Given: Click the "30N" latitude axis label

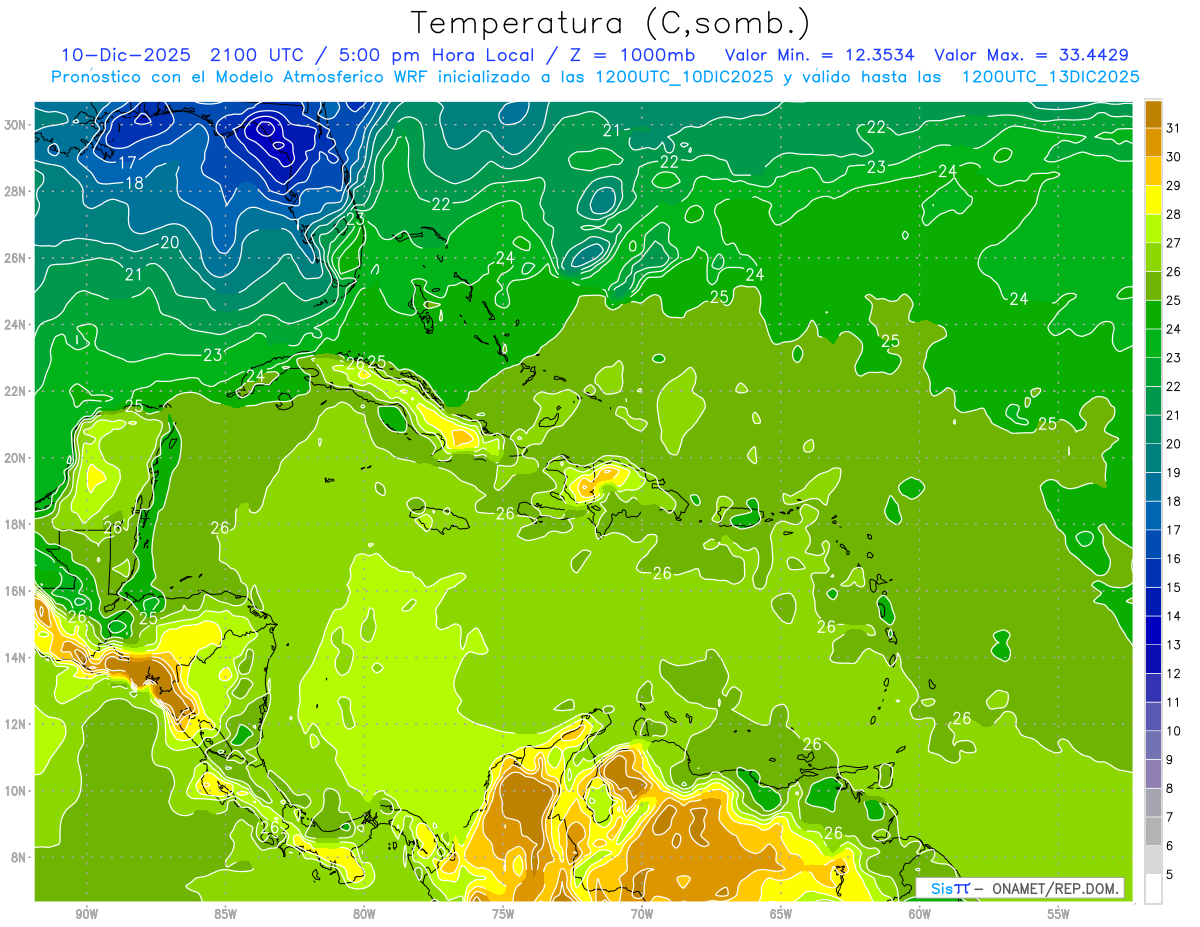Looking at the screenshot, I should (16, 124).
